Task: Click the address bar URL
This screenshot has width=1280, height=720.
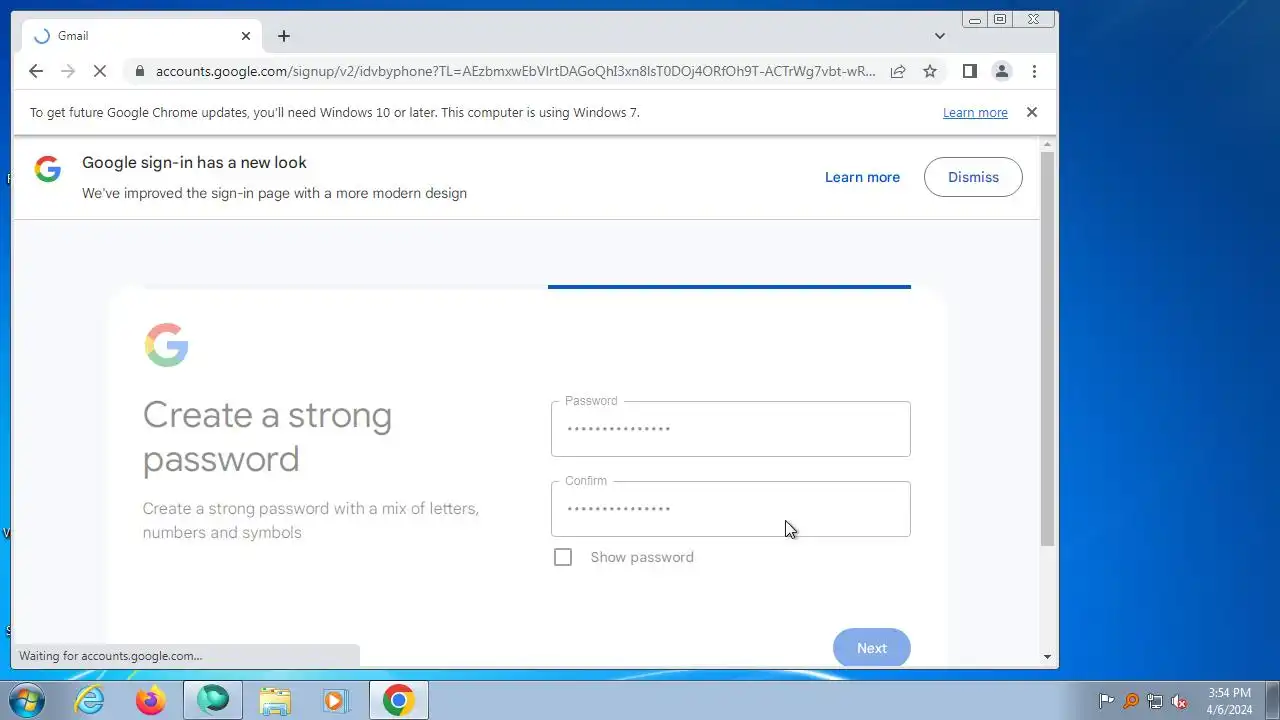Action: click(x=515, y=71)
